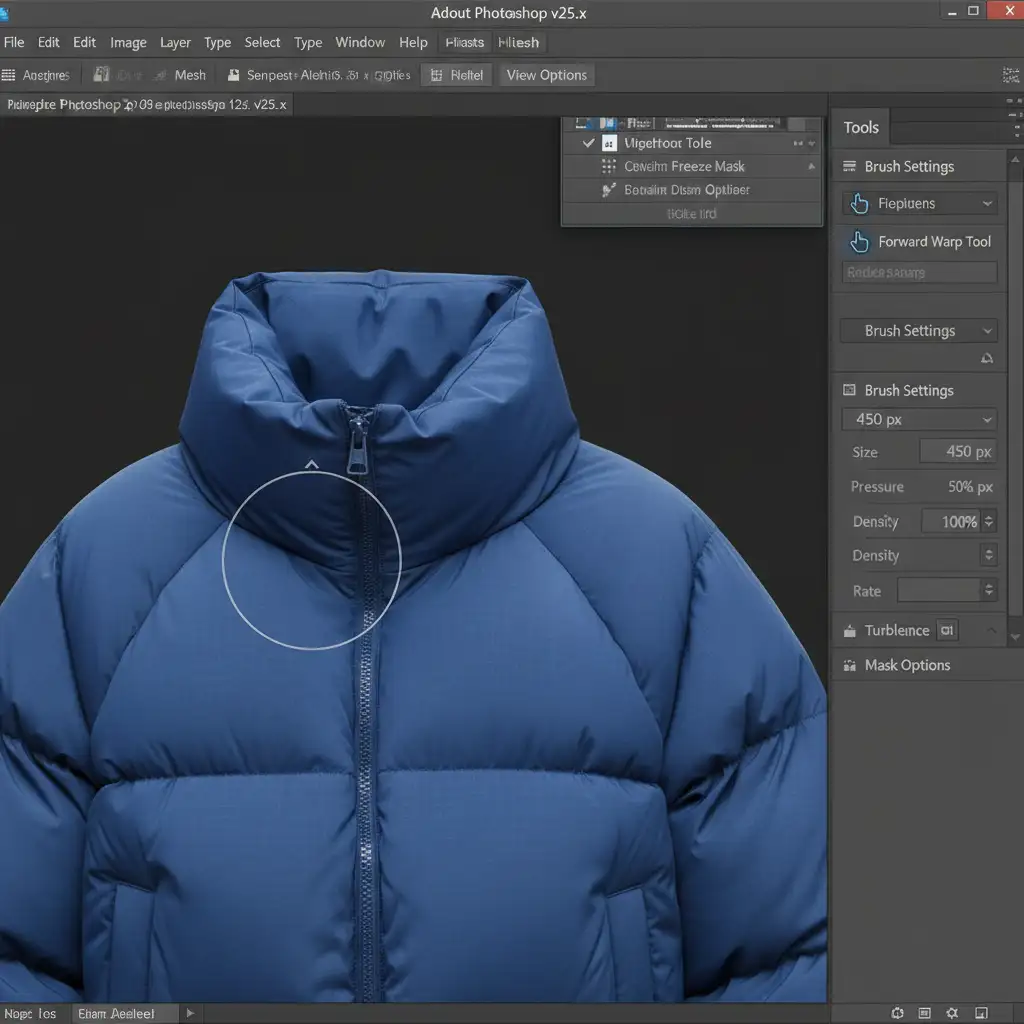Image resolution: width=1024 pixels, height=1024 pixels.
Task: Click the Mask Options panel icon
Action: pyautogui.click(x=850, y=665)
